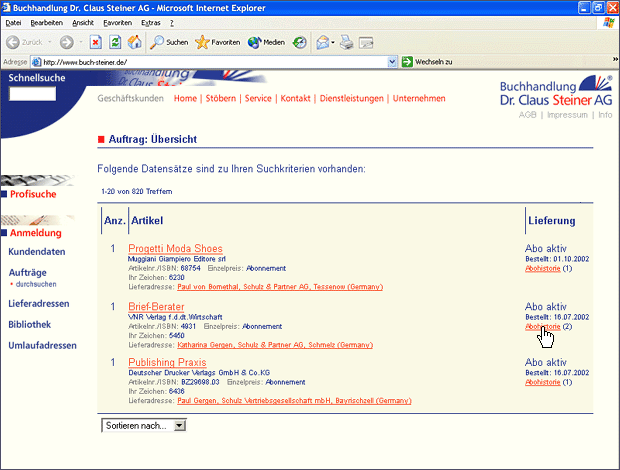Click the Print icon in toolbar
This screenshot has width=620, height=470.
coord(347,42)
